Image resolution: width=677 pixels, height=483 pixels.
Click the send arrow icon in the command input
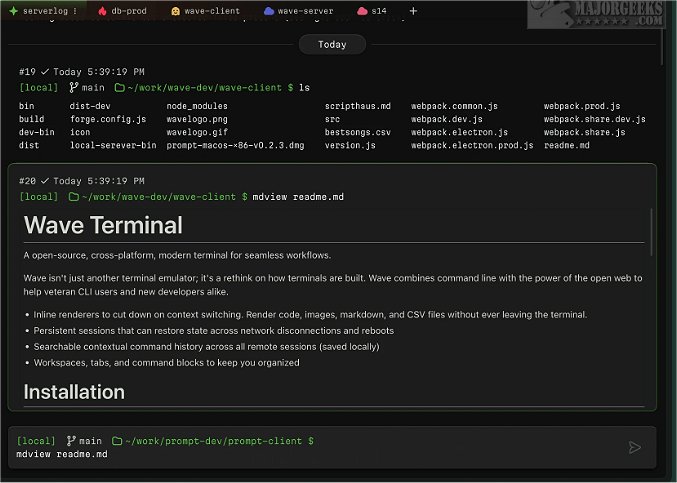(634, 447)
